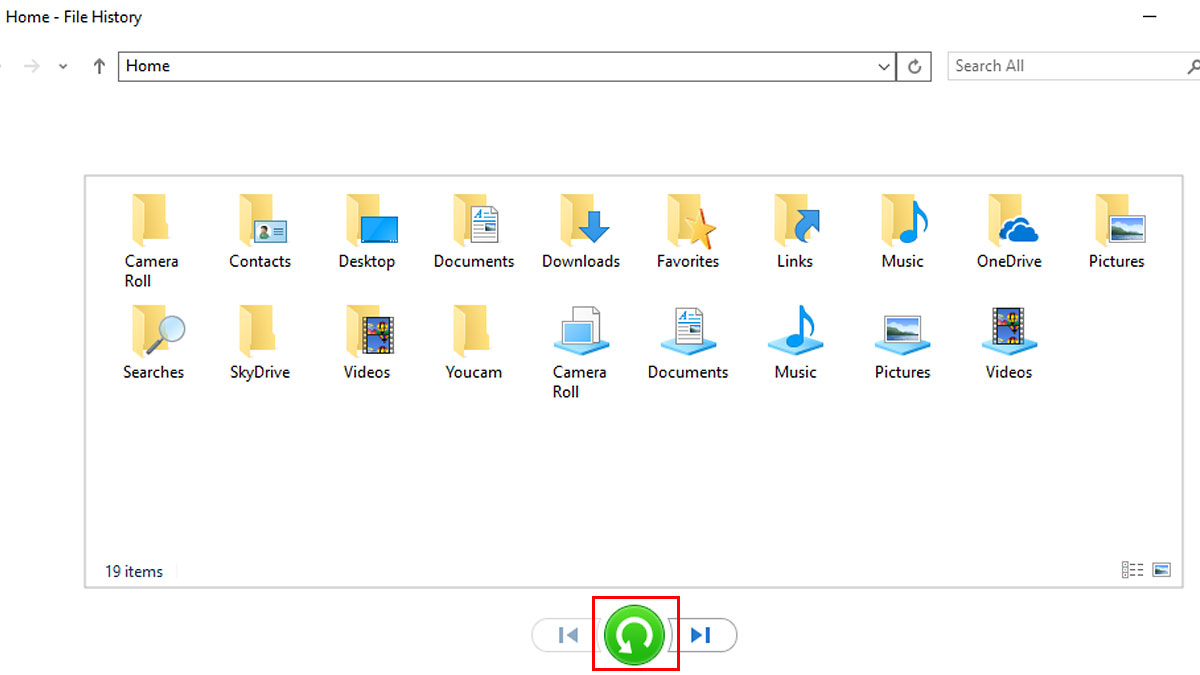Select the Desktop folder icon

367,221
